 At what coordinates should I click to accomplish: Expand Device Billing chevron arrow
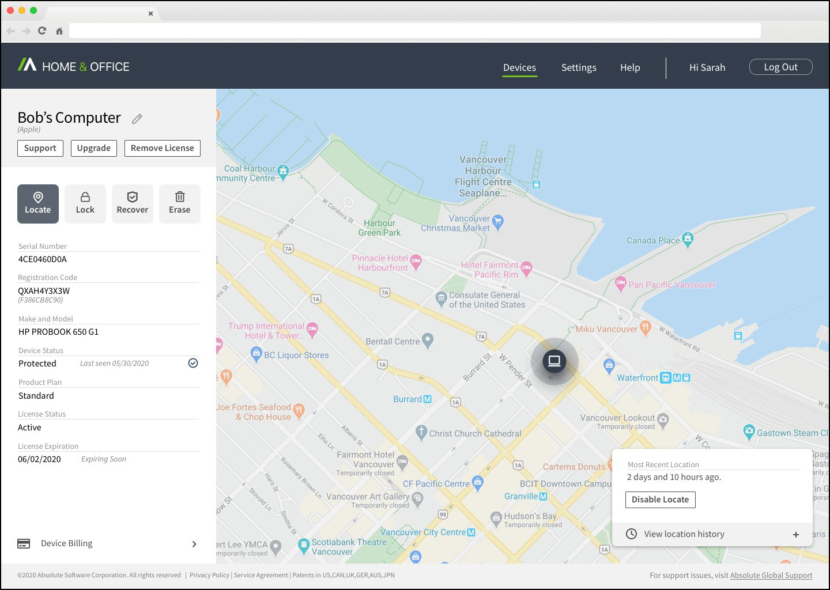(194, 544)
